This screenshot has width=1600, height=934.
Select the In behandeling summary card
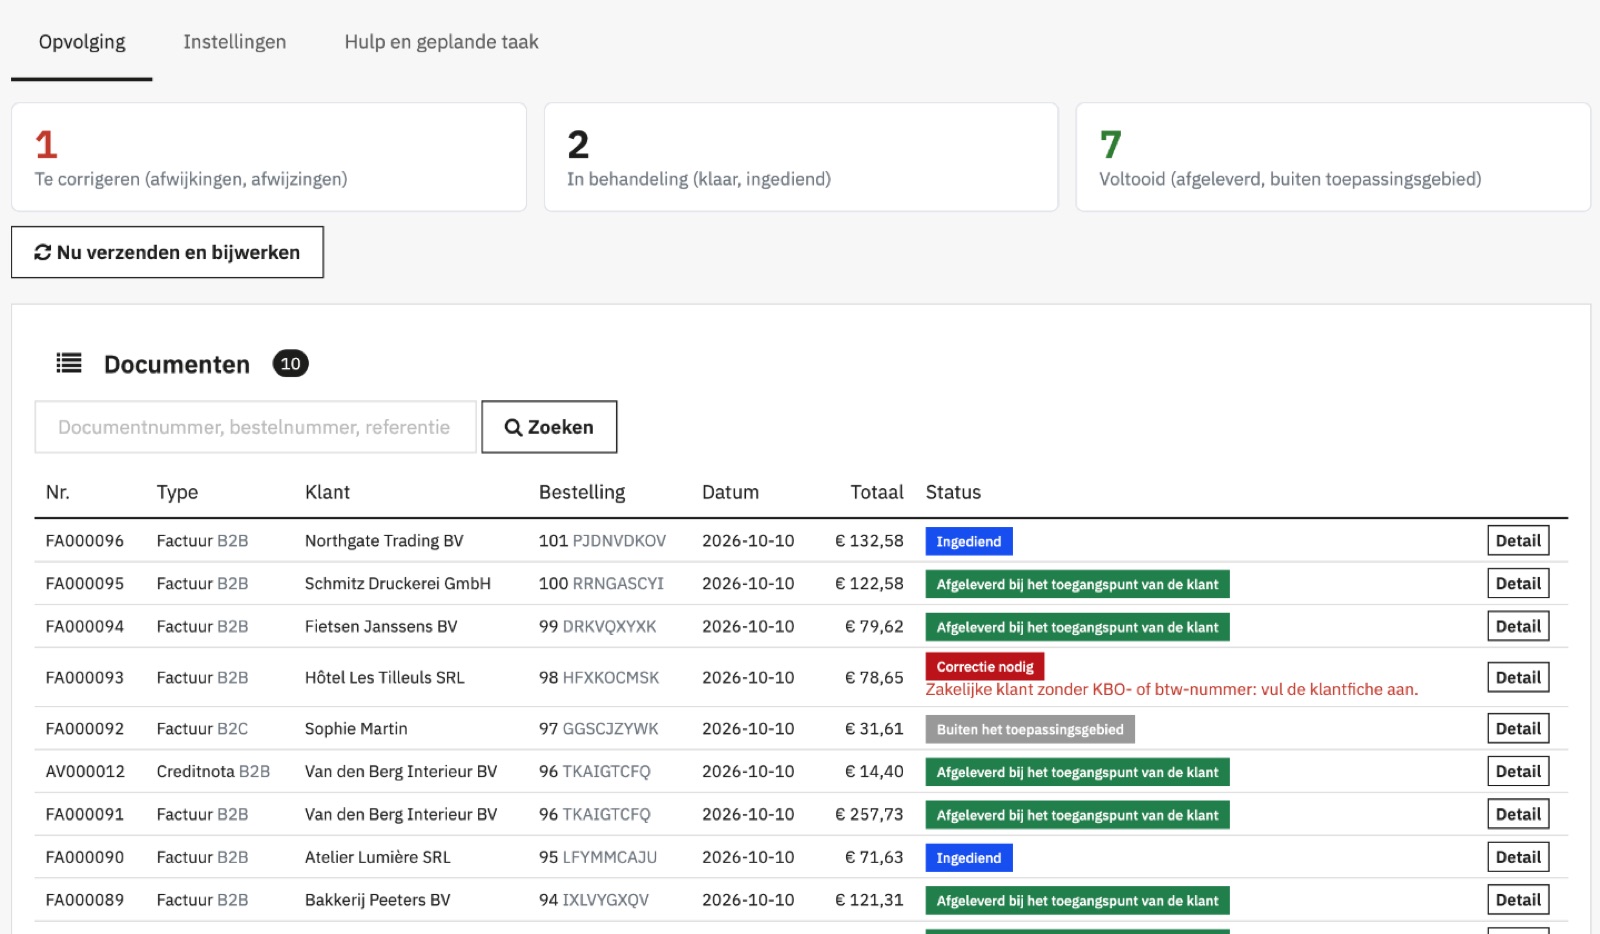point(801,157)
